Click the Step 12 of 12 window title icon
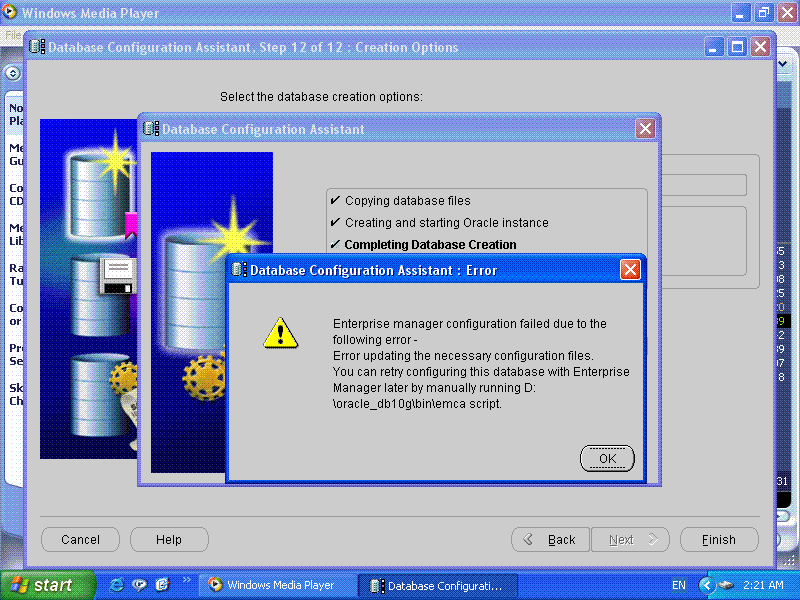Viewport: 800px width, 600px height. point(37,47)
